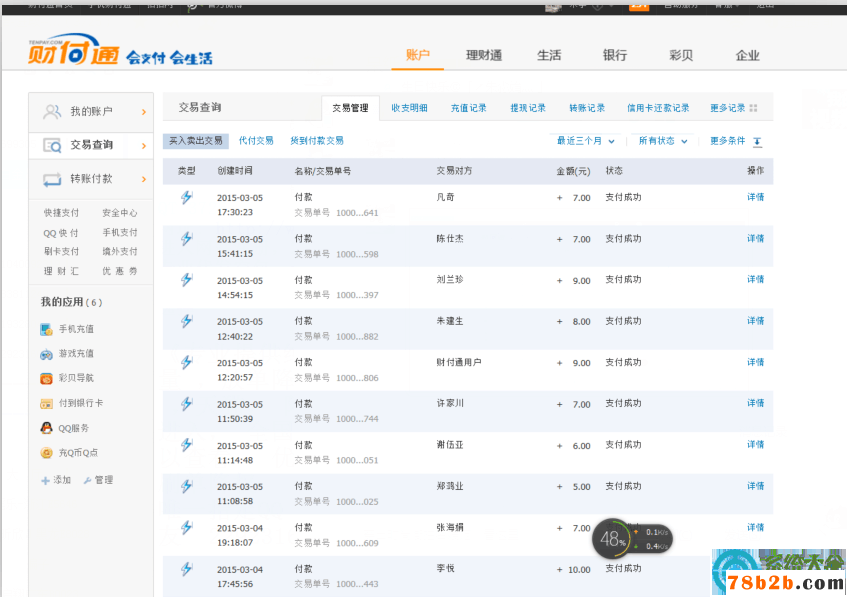The height and width of the screenshot is (597, 847).
Task: Open 详情 for the 凡奇 transaction
Action: click(756, 197)
